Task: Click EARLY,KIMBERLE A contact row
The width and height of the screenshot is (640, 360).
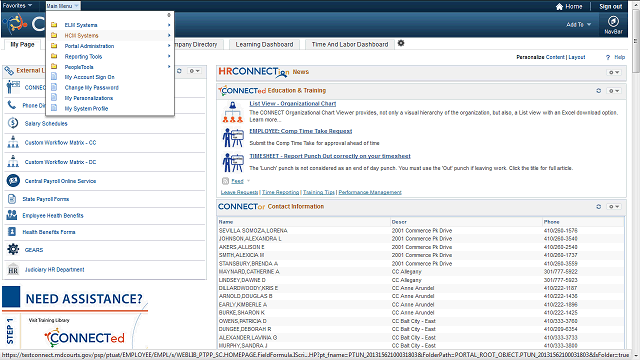Action: [x=420, y=304]
